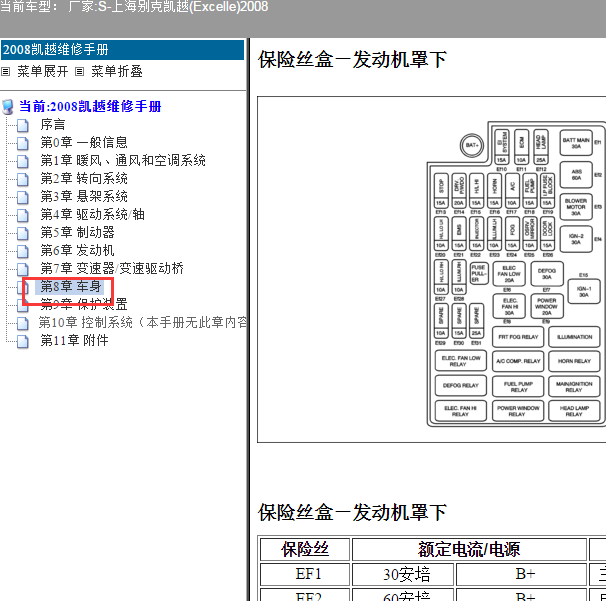This screenshot has height=601, width=606.
Task: Open 第7章 变速器/变速驱动桥
Action: [112, 268]
